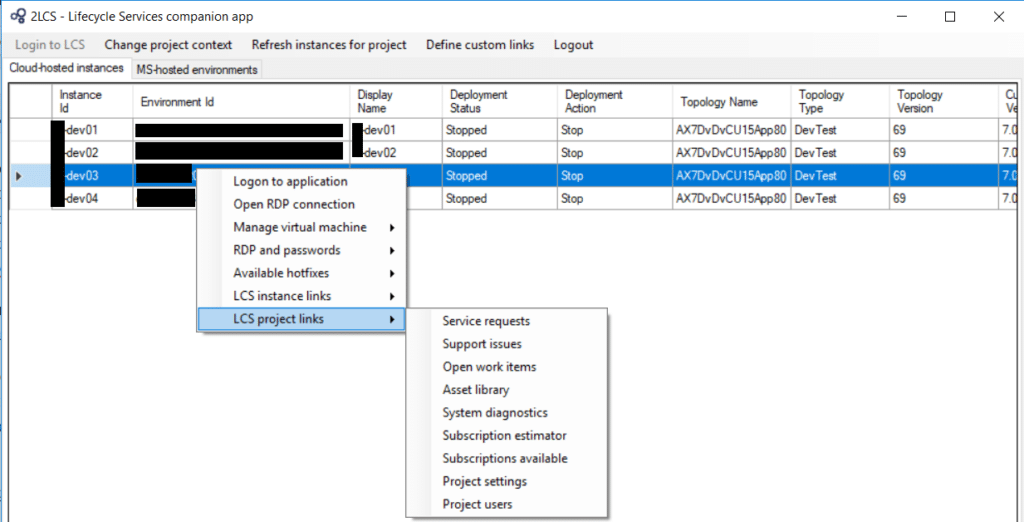1024x522 pixels.
Task: Open Define custom links
Action: [x=480, y=45]
